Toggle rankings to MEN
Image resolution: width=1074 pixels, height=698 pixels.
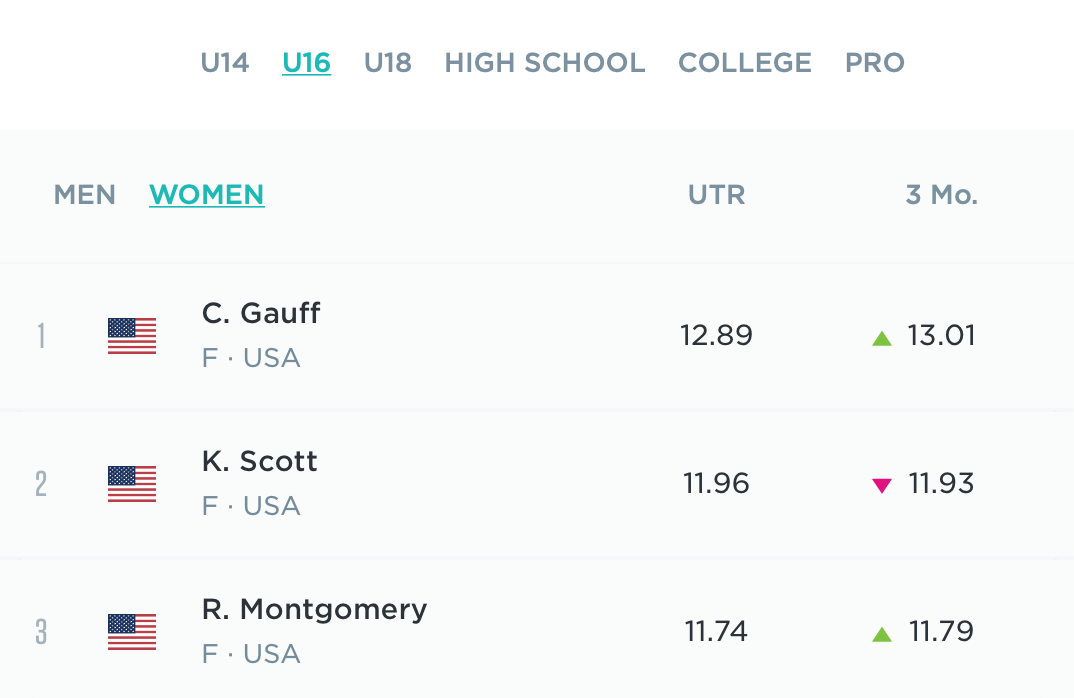pos(85,194)
